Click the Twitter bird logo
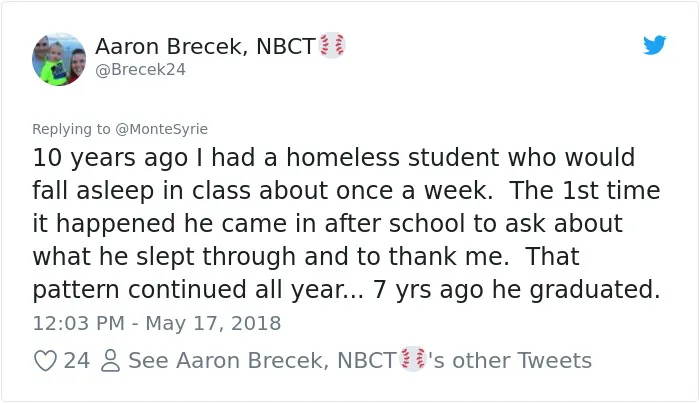This screenshot has height=403, width=700. pyautogui.click(x=654, y=45)
